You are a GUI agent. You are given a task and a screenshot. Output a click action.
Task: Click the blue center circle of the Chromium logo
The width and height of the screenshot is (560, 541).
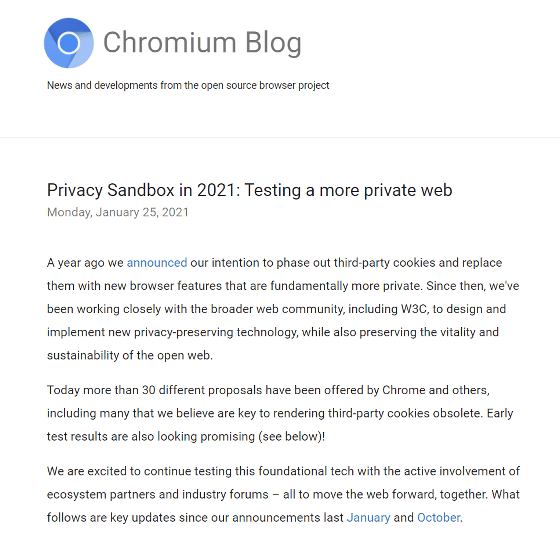pos(68,43)
